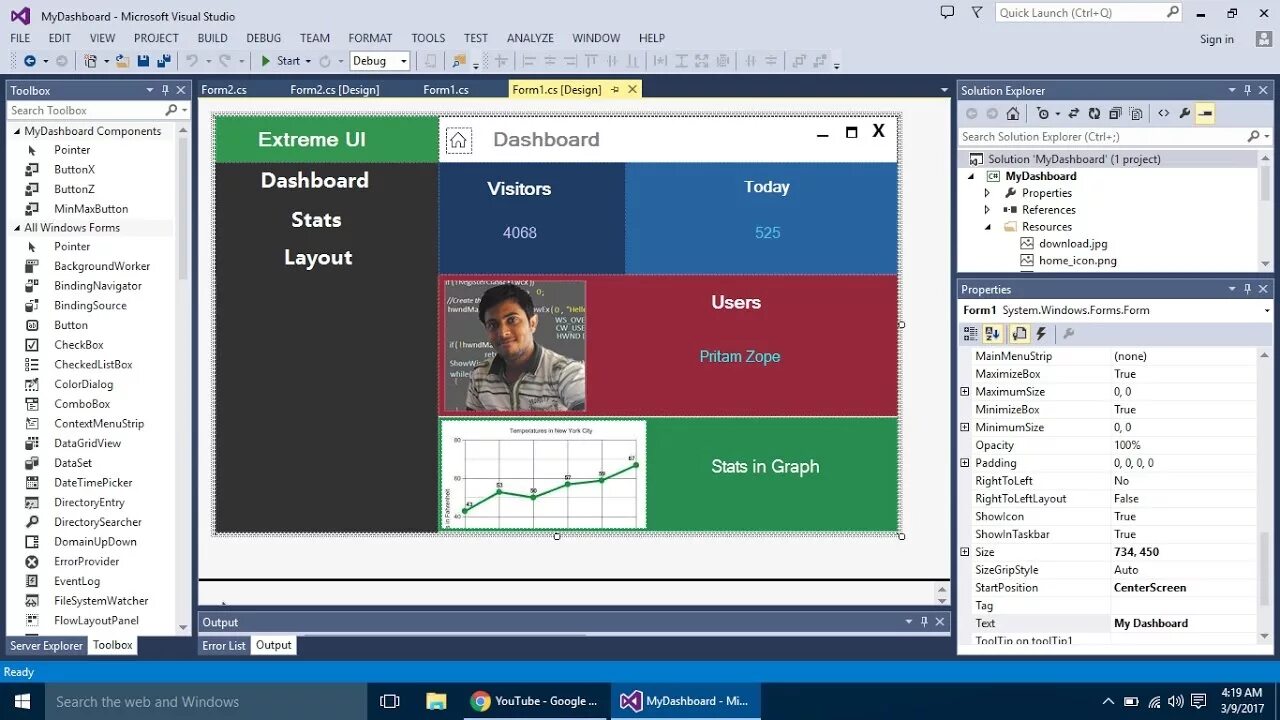This screenshot has width=1280, height=720.
Task: Open the ANALYZE menu
Action: pyautogui.click(x=530, y=38)
